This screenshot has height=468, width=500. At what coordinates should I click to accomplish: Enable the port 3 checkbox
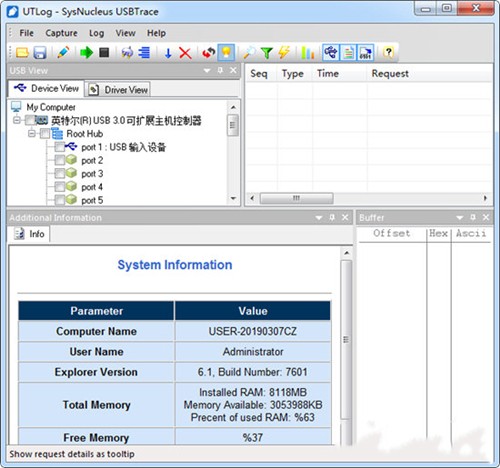60,174
